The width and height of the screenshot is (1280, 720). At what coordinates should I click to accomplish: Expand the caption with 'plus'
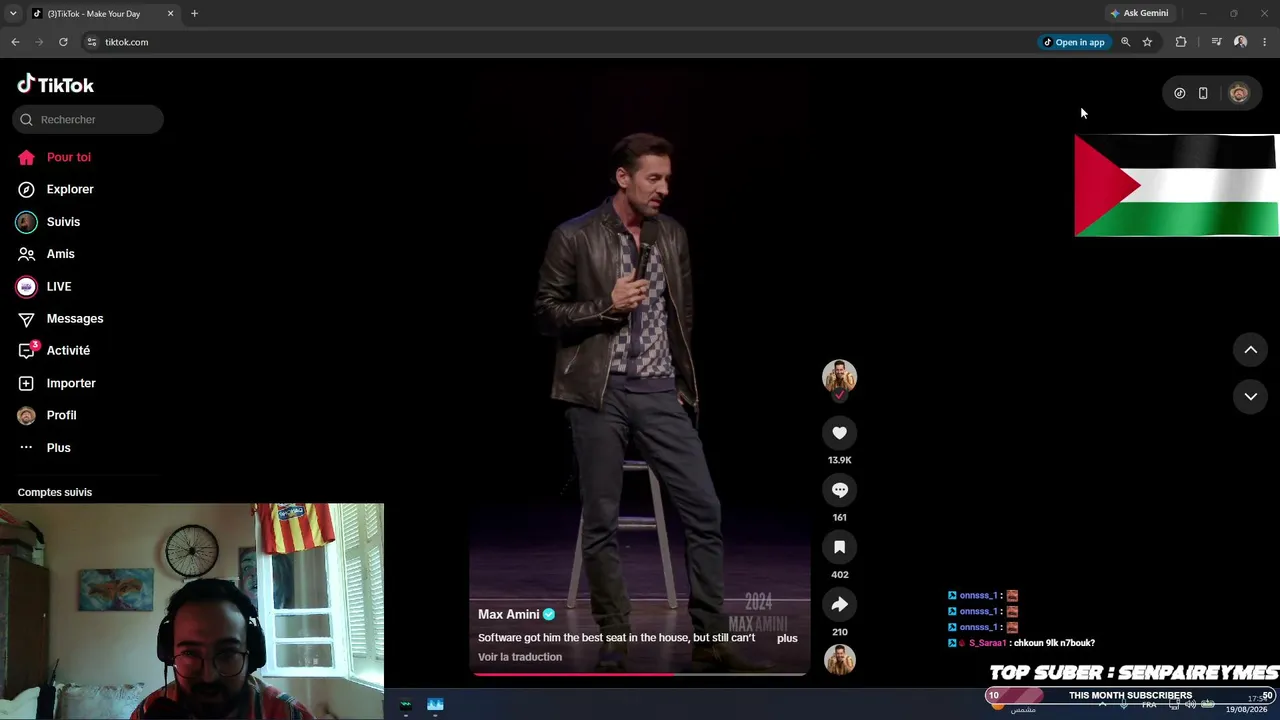coord(787,638)
